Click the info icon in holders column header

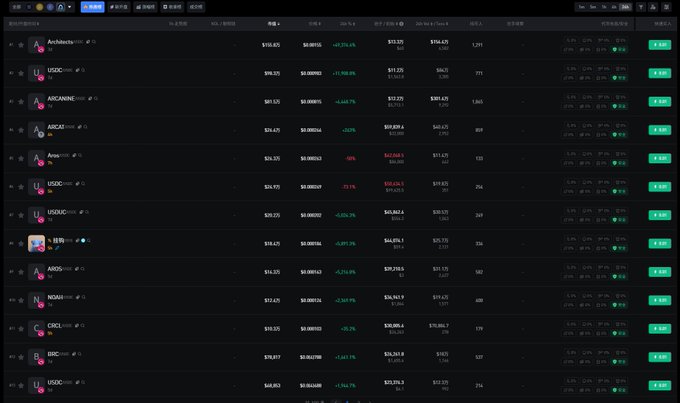(402, 24)
